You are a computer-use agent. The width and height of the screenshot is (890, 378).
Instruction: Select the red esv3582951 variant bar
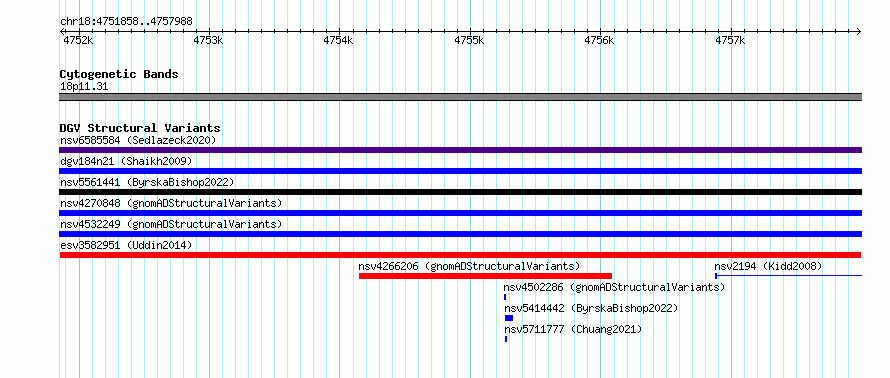coord(460,255)
